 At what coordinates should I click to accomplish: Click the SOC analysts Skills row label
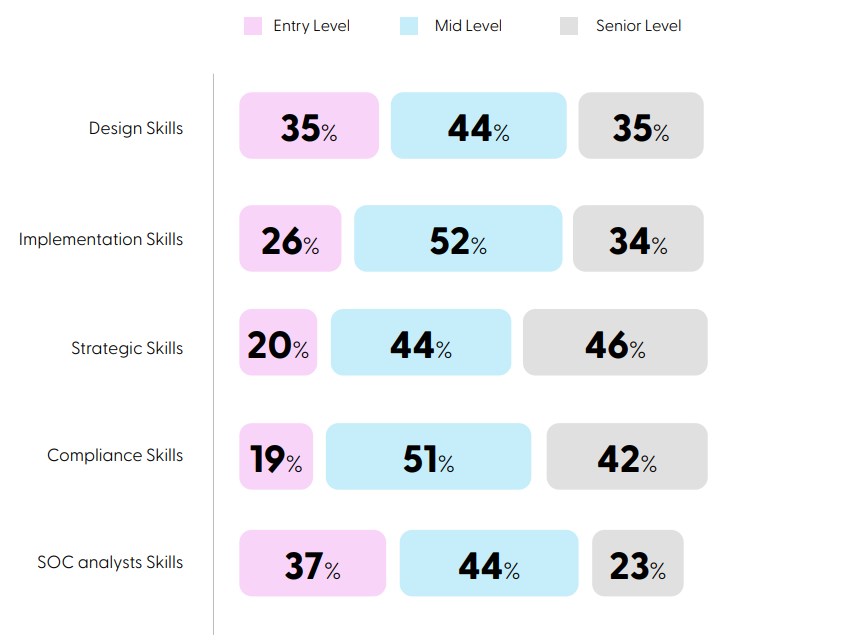(110, 562)
